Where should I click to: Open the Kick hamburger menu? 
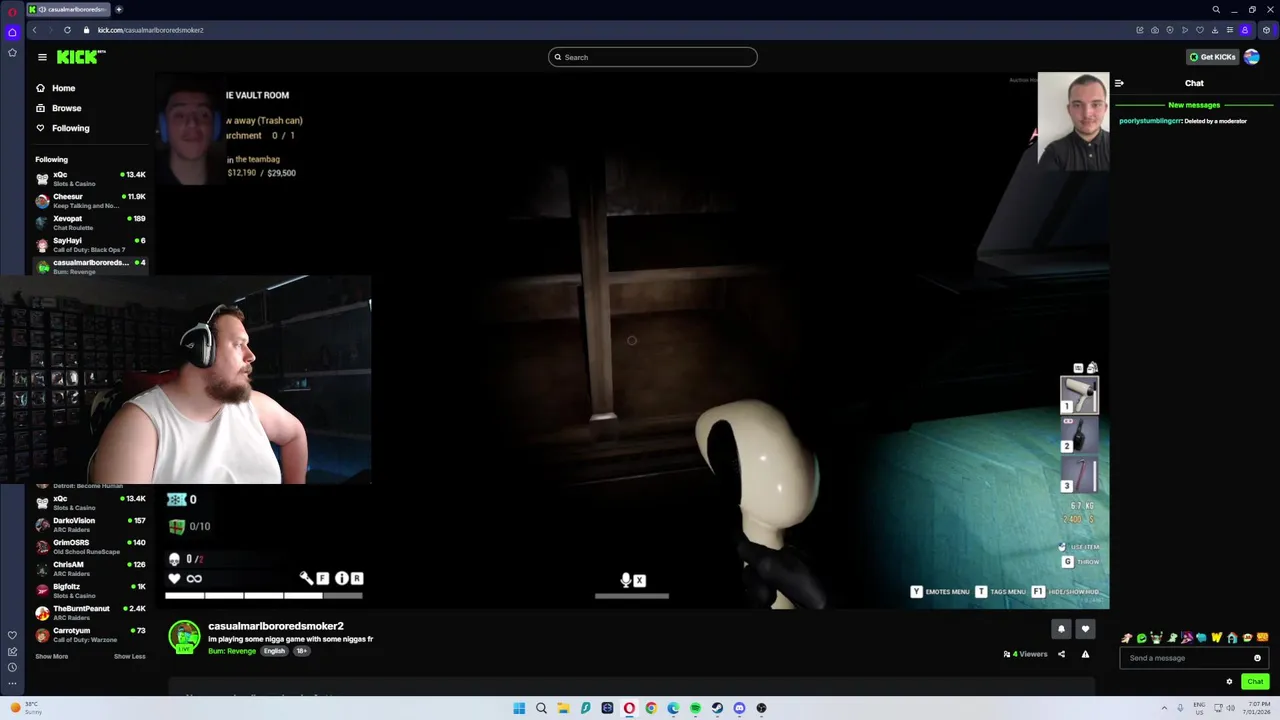[x=42, y=57]
